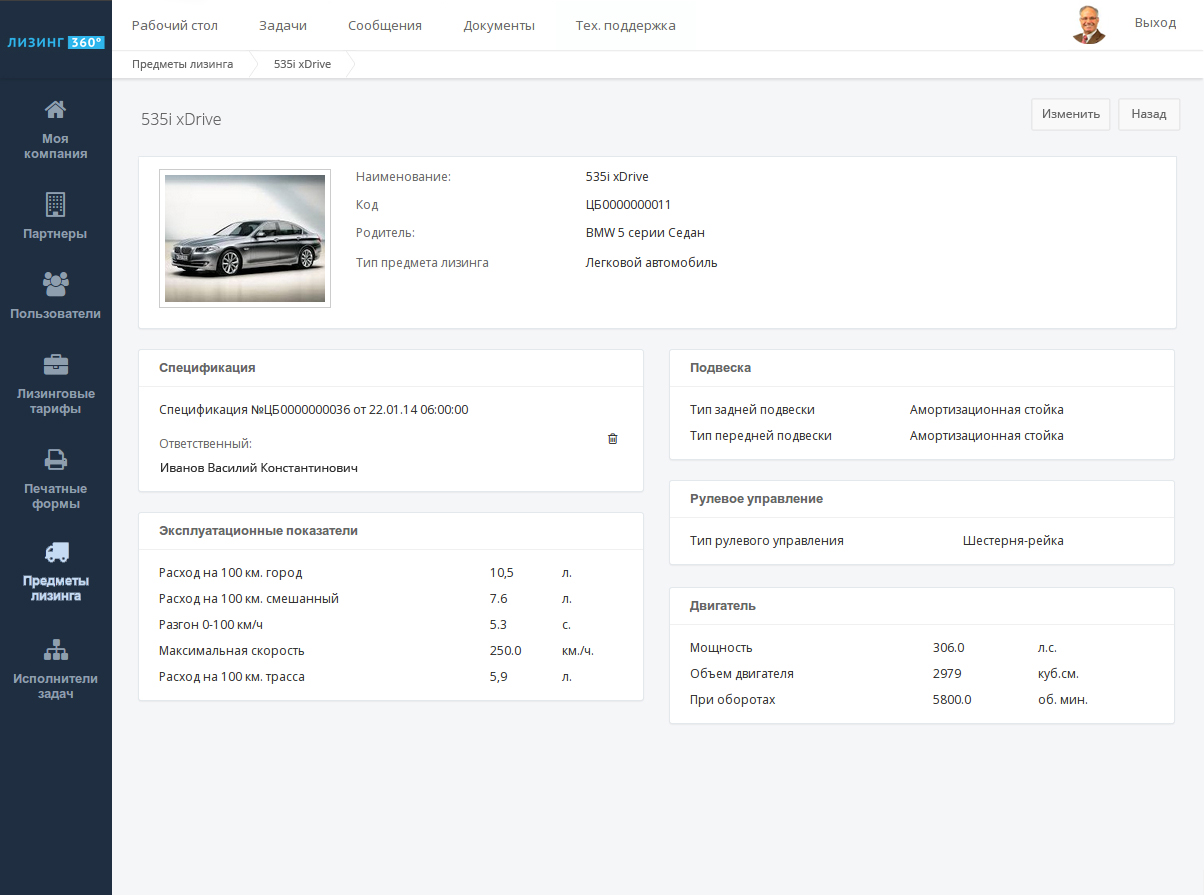The width and height of the screenshot is (1204, 895).
Task: Open Тех. поддержка menu item
Action: pyautogui.click(x=626, y=25)
